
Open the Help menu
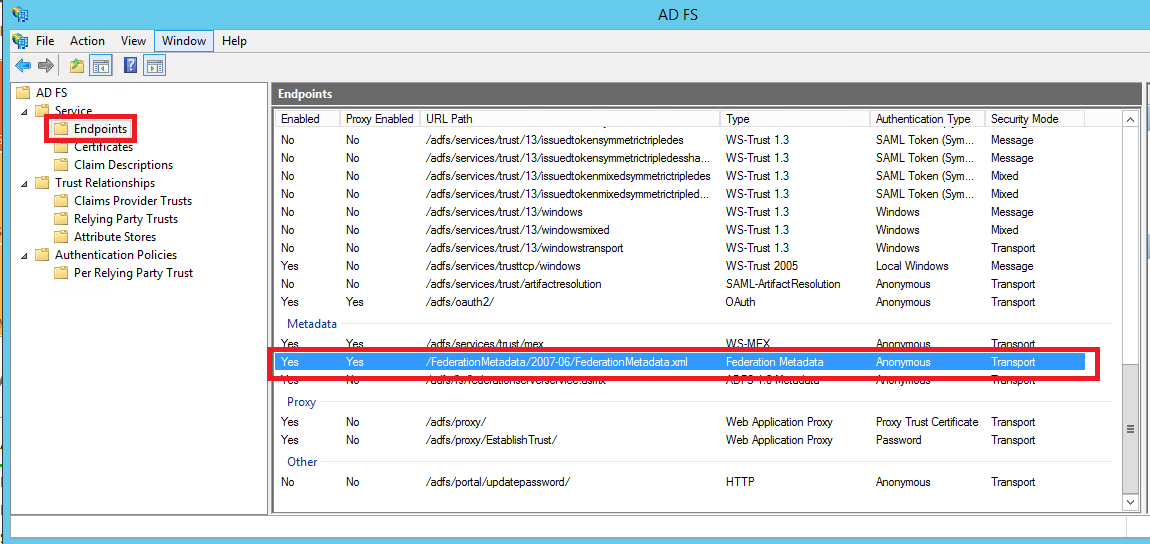point(234,41)
